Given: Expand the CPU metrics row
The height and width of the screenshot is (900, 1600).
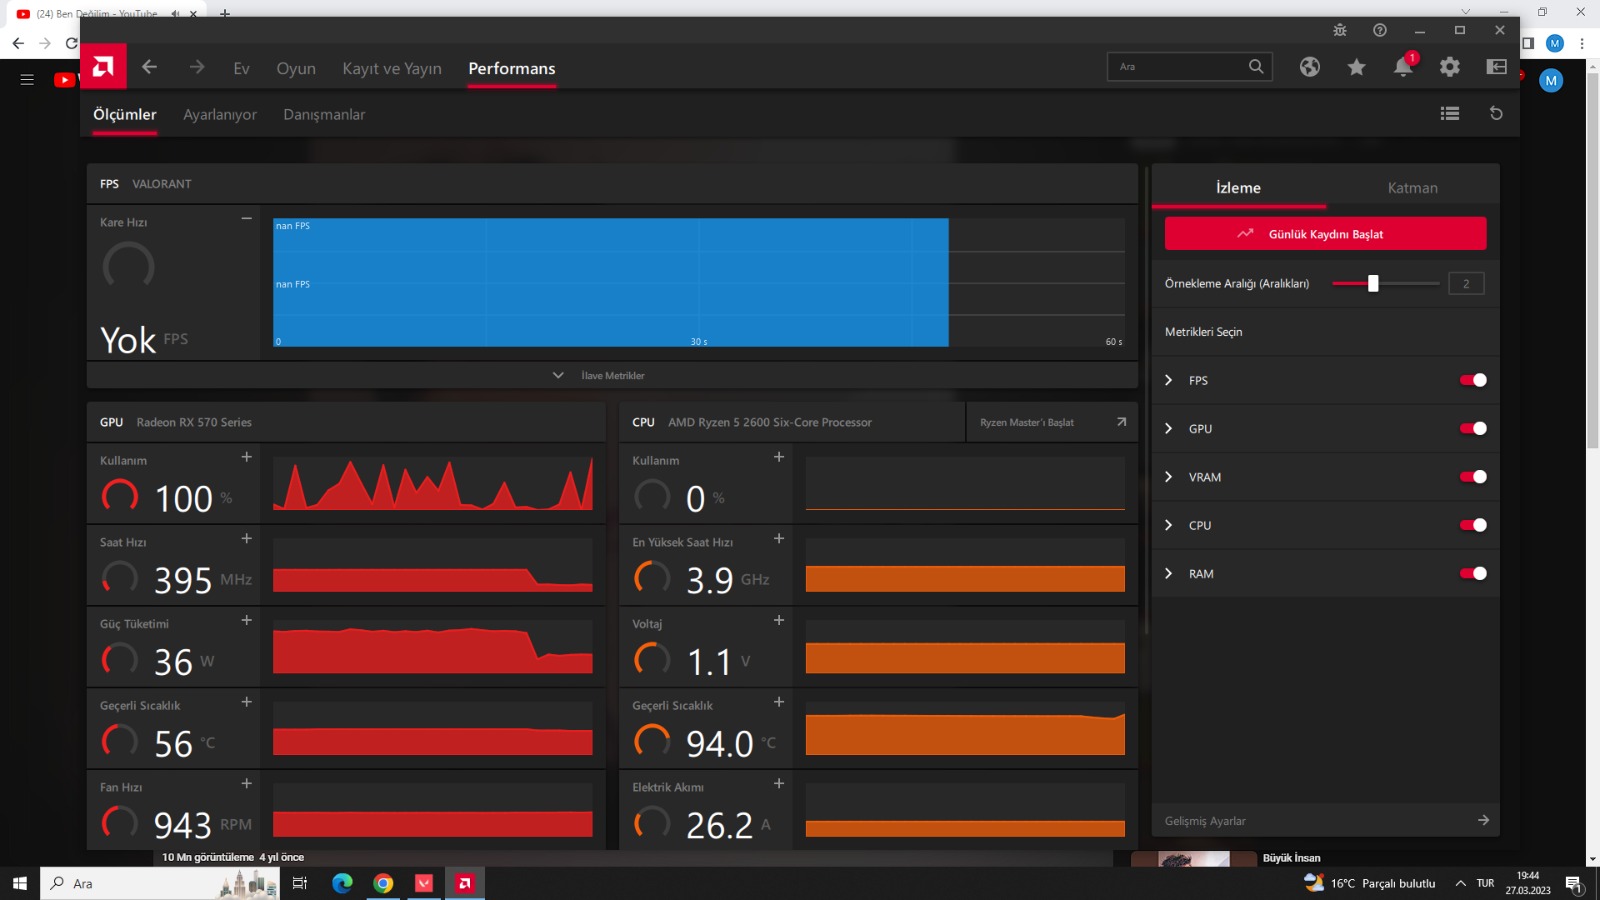Looking at the screenshot, I should pyautogui.click(x=1168, y=525).
